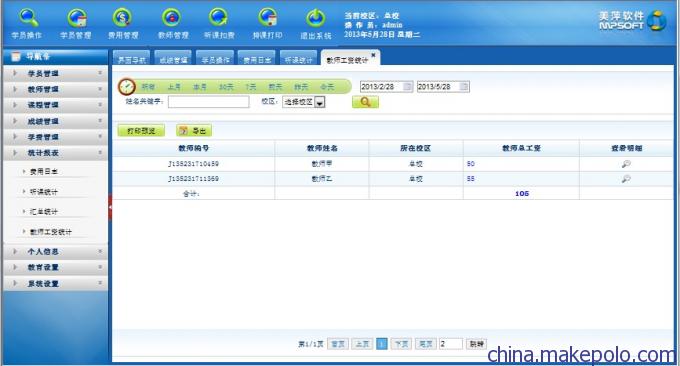Filter by 30天 time range
Viewport: 680px width, 366px height.
point(226,87)
